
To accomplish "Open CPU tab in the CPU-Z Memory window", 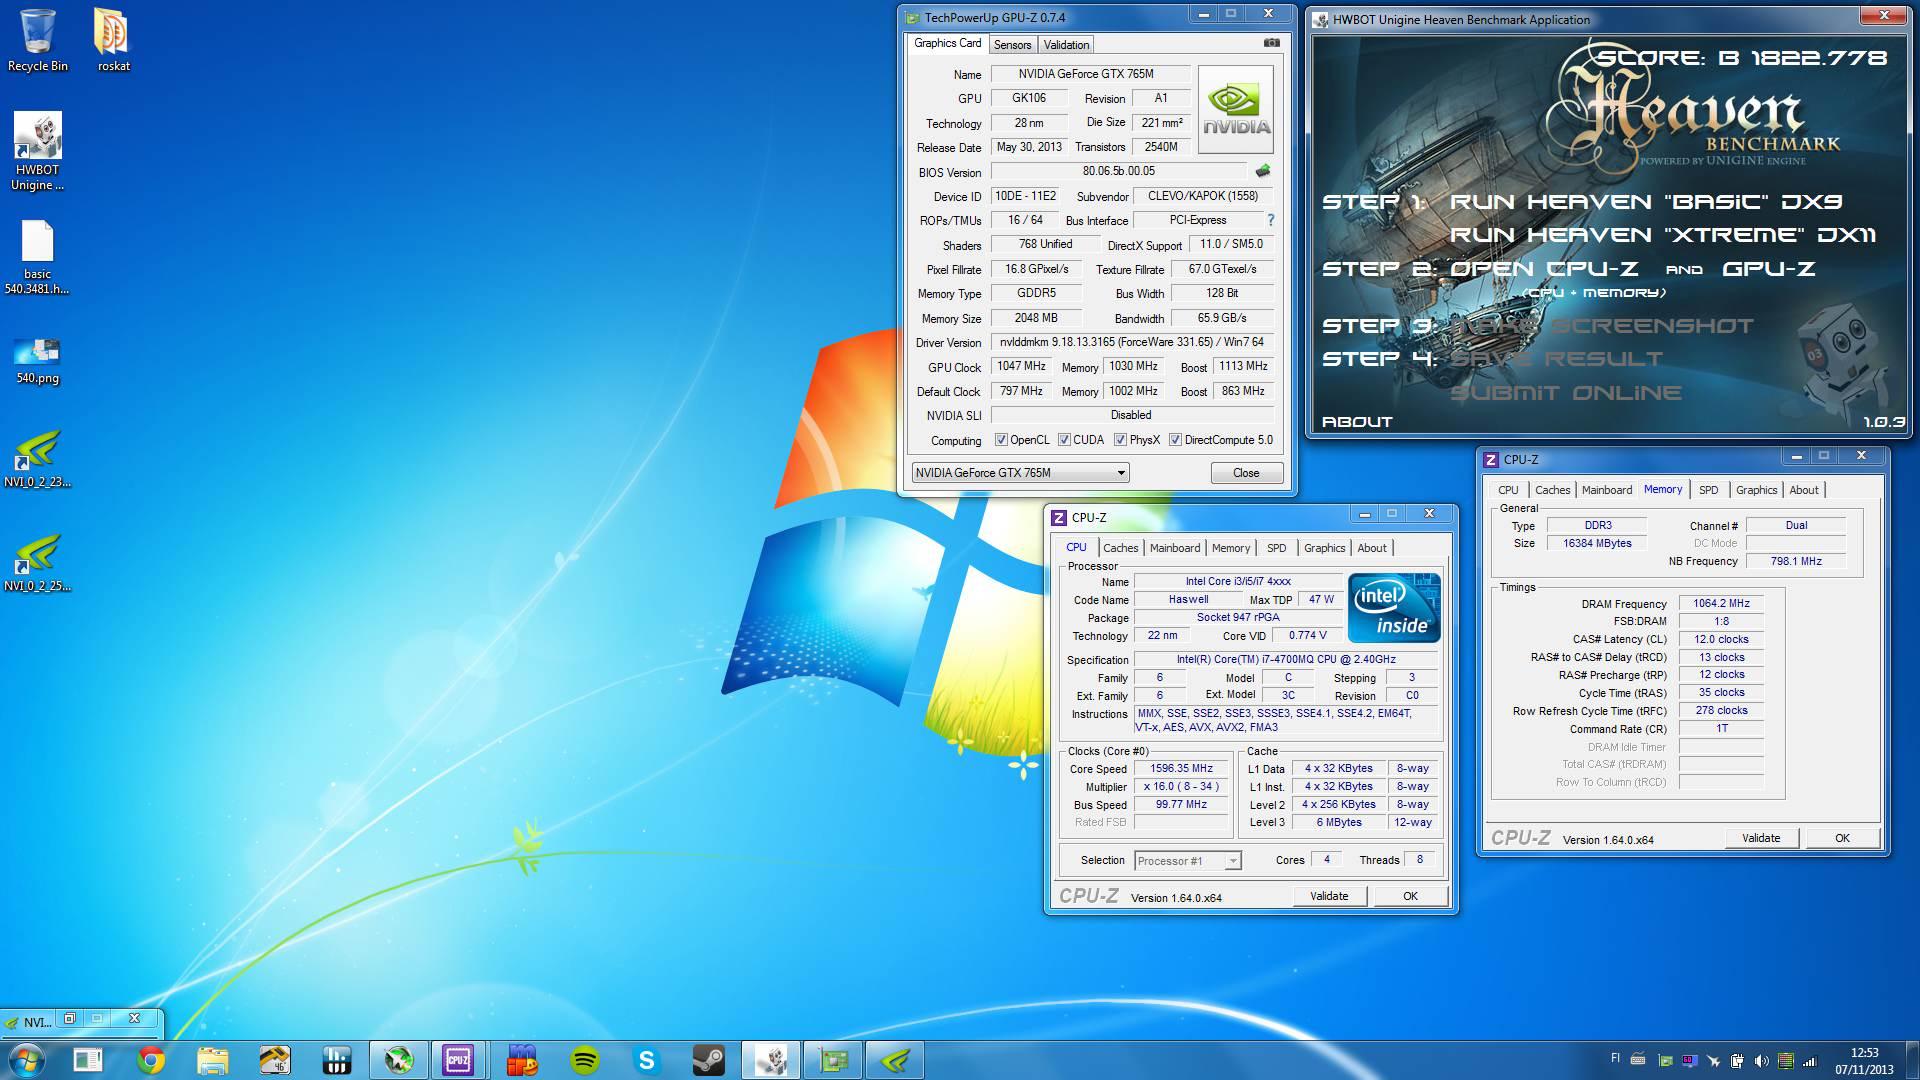I will [1508, 490].
